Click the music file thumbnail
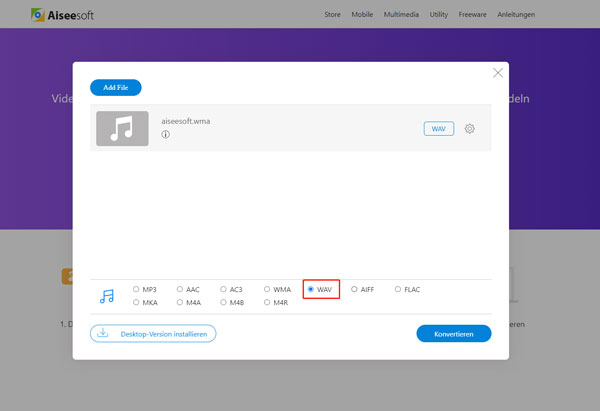This screenshot has width=600, height=411. coord(122,128)
